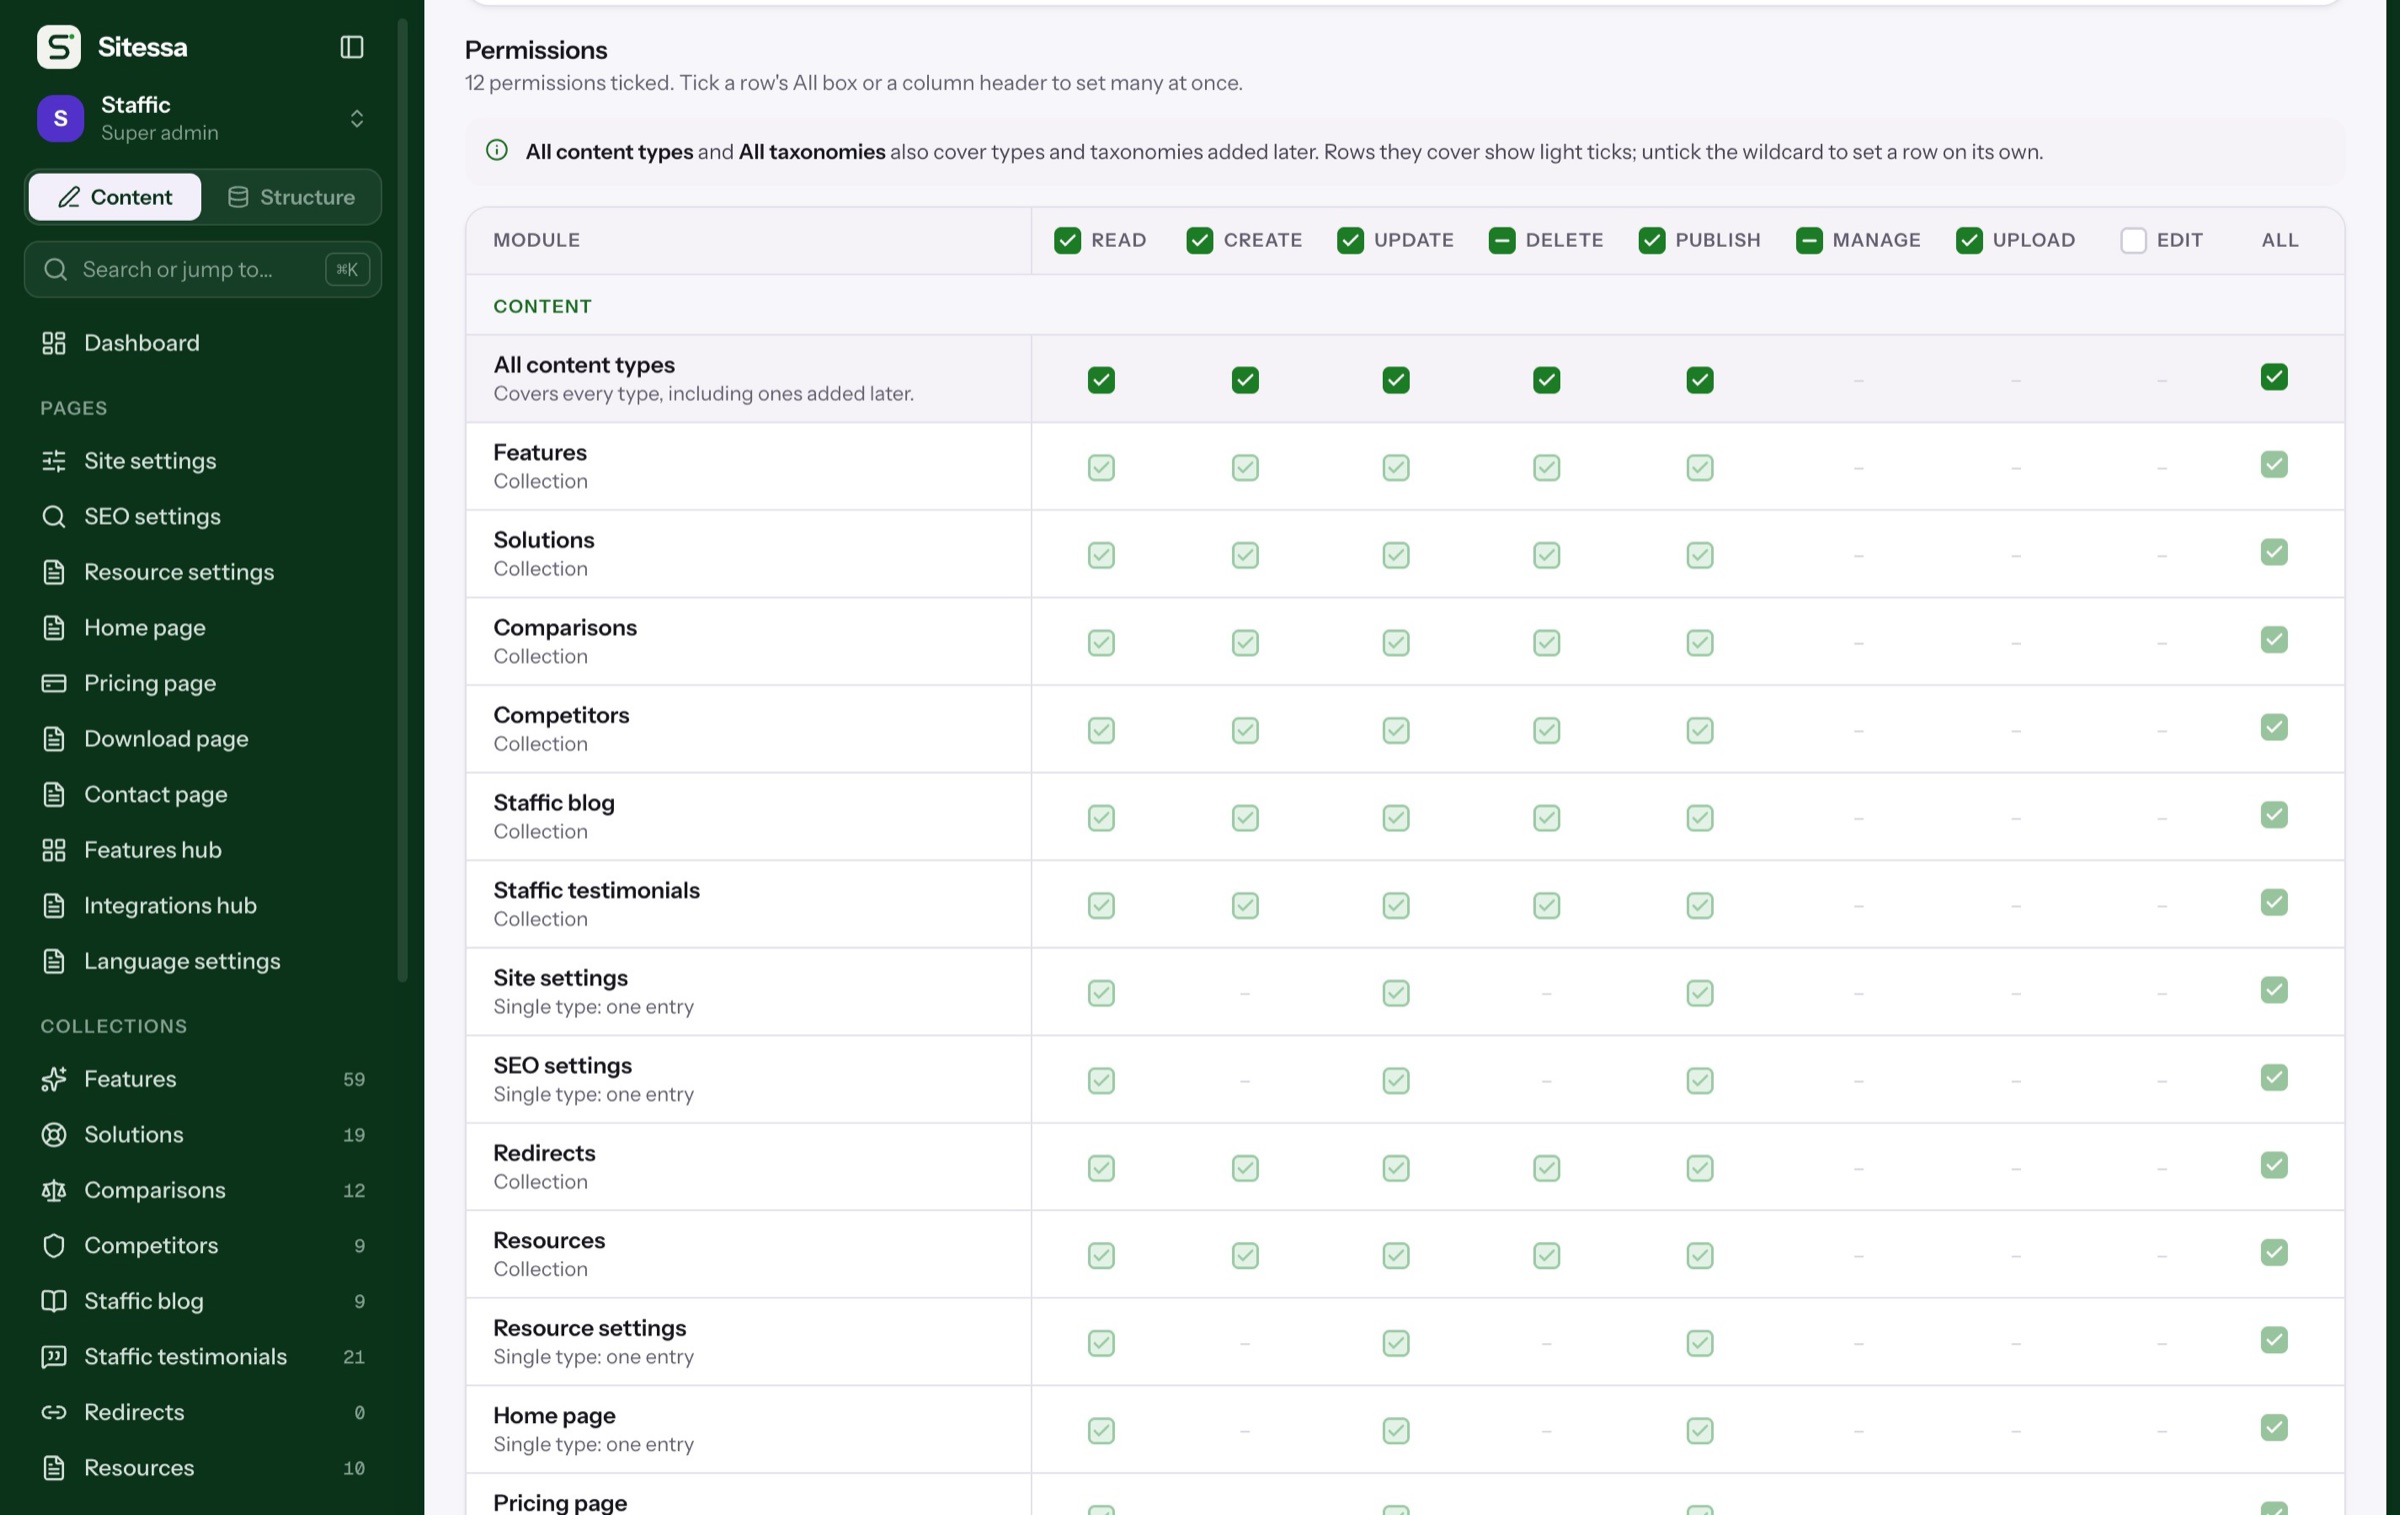Click the Features hub grid icon

coord(54,850)
